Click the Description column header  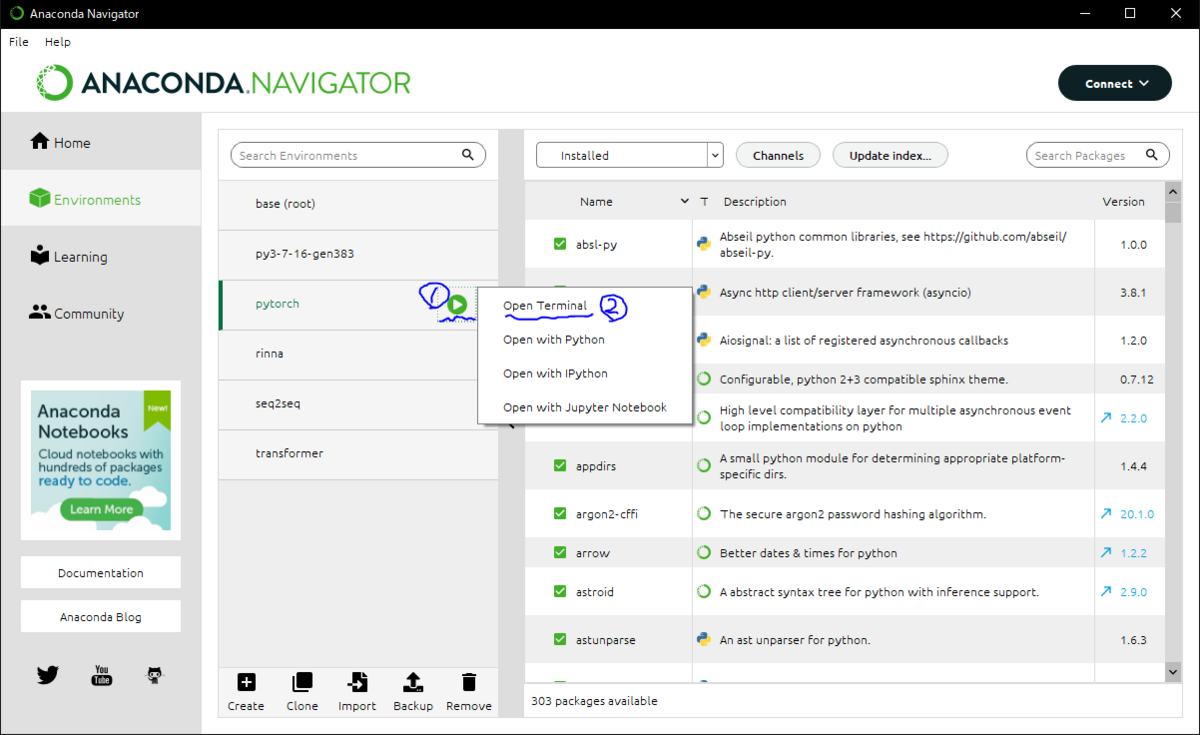pos(755,201)
